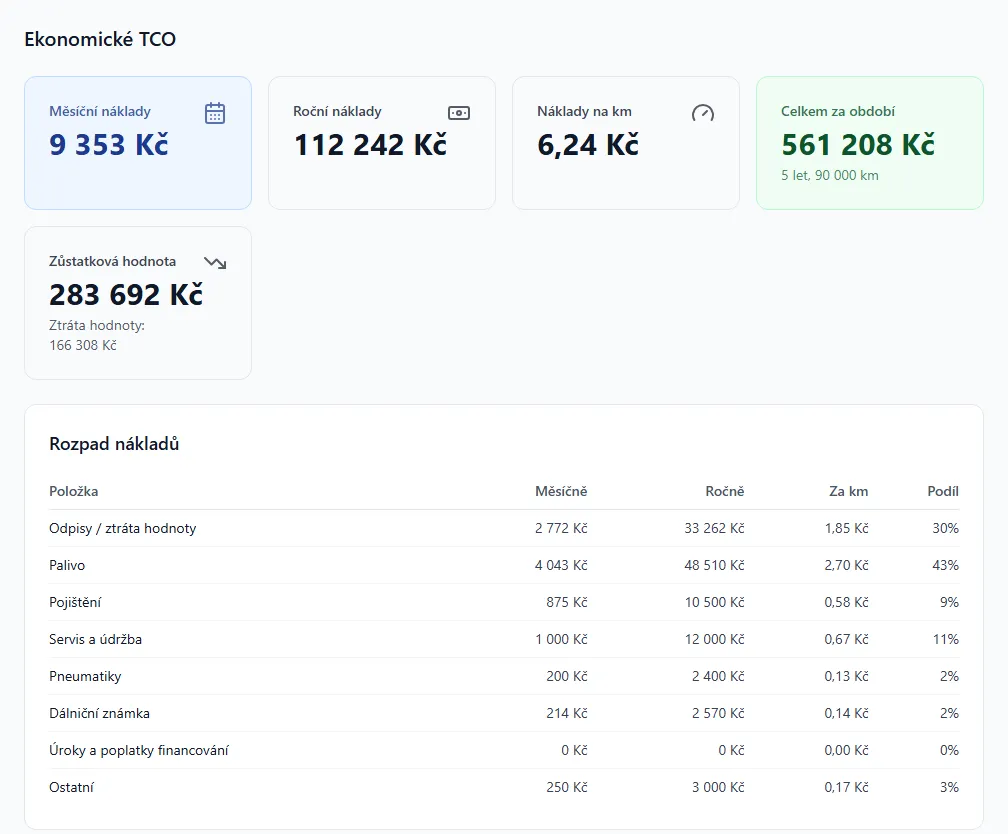The width and height of the screenshot is (1008, 834).
Task: Click the 'Odpisy / ztráta hodnoty' row label
Action: (x=122, y=528)
